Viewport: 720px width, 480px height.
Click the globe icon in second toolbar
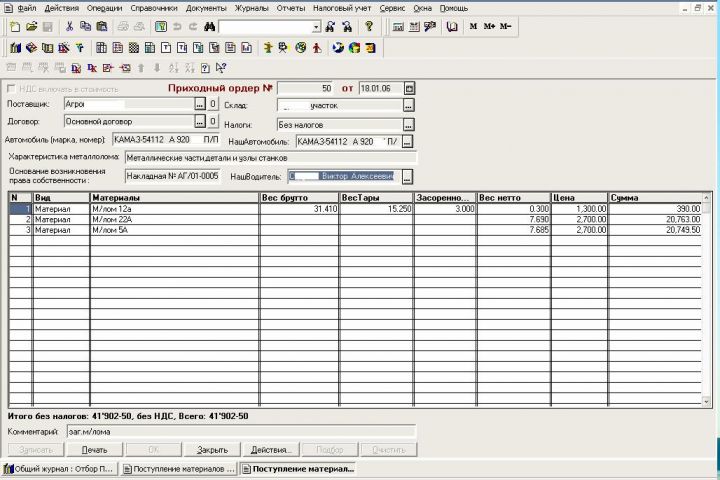(x=301, y=48)
